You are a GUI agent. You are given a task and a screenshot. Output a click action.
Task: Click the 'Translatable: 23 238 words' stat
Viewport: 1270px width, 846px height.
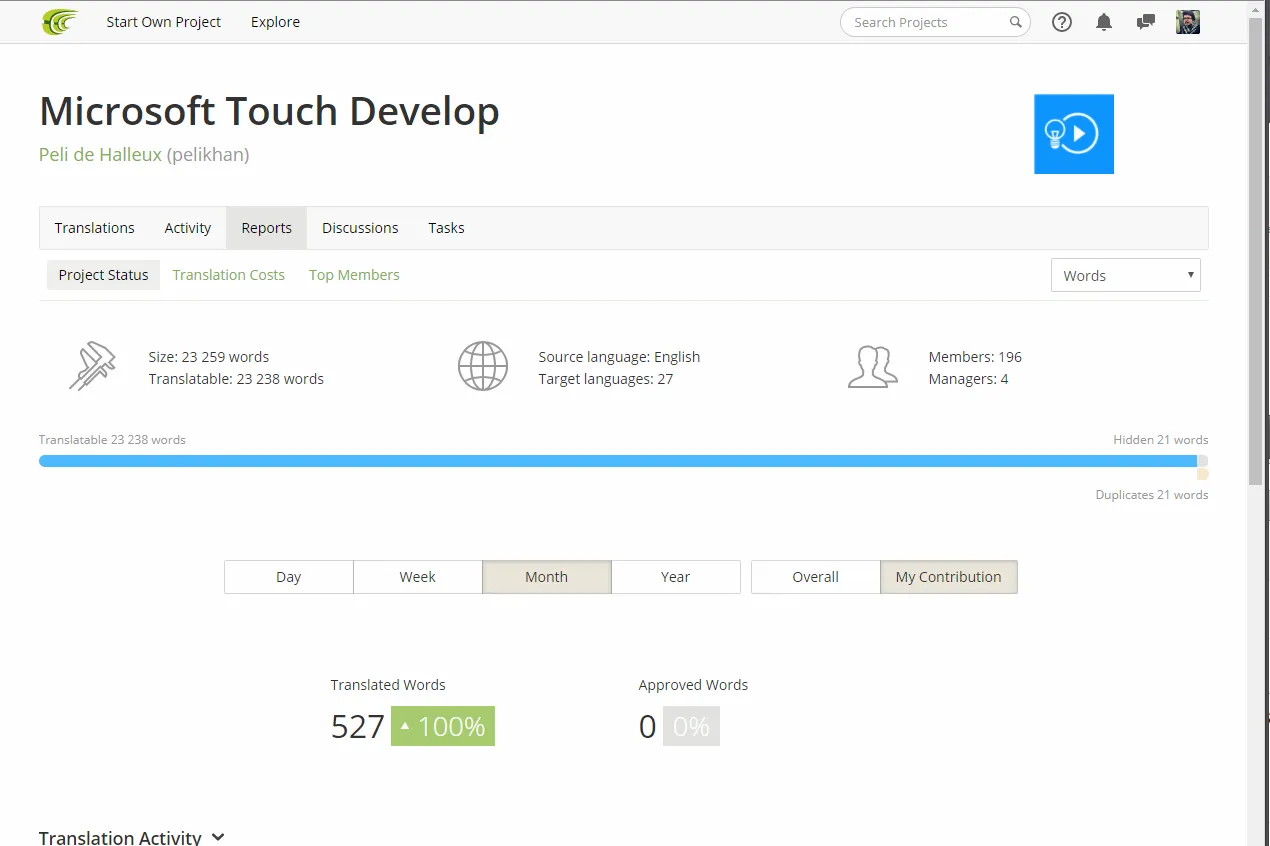coord(236,379)
